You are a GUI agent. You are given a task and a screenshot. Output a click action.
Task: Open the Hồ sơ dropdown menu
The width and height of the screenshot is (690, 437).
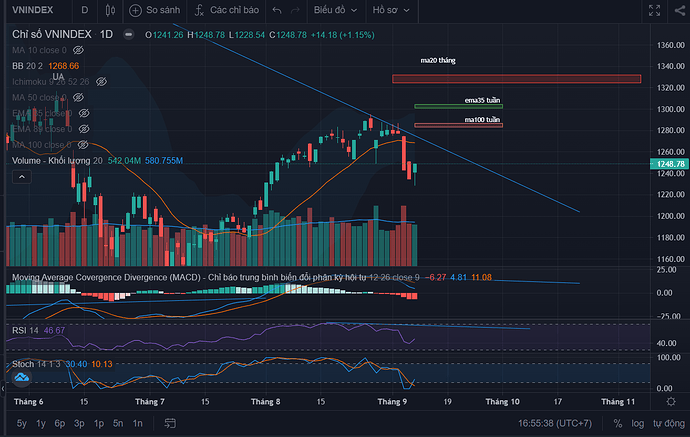tap(391, 10)
